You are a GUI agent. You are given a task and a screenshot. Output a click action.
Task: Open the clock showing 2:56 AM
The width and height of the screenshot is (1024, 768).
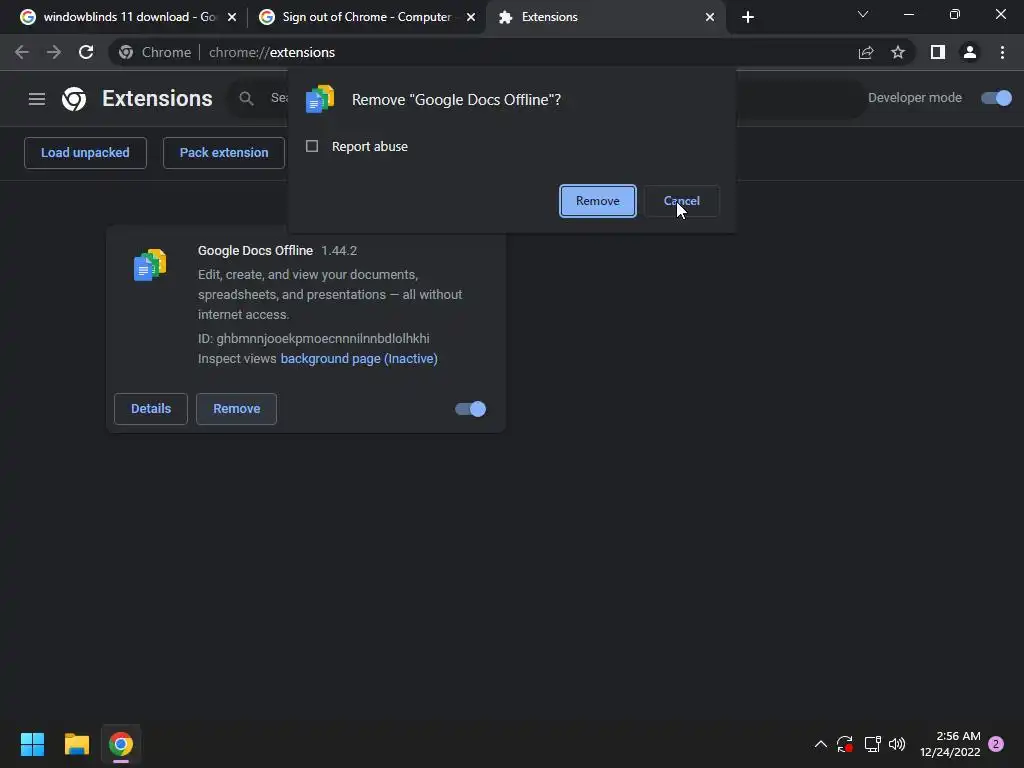tap(950, 744)
